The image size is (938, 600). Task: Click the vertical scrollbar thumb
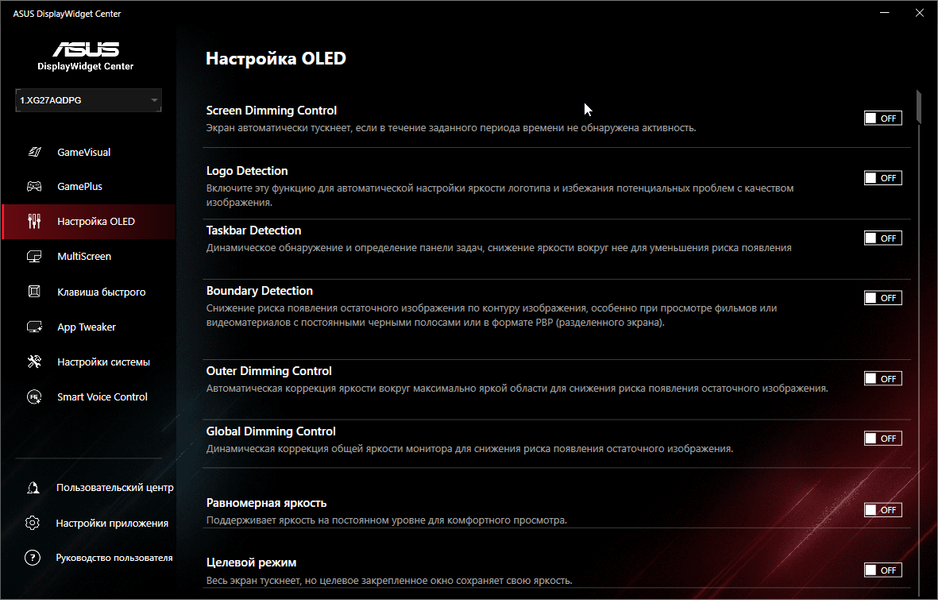coord(918,108)
